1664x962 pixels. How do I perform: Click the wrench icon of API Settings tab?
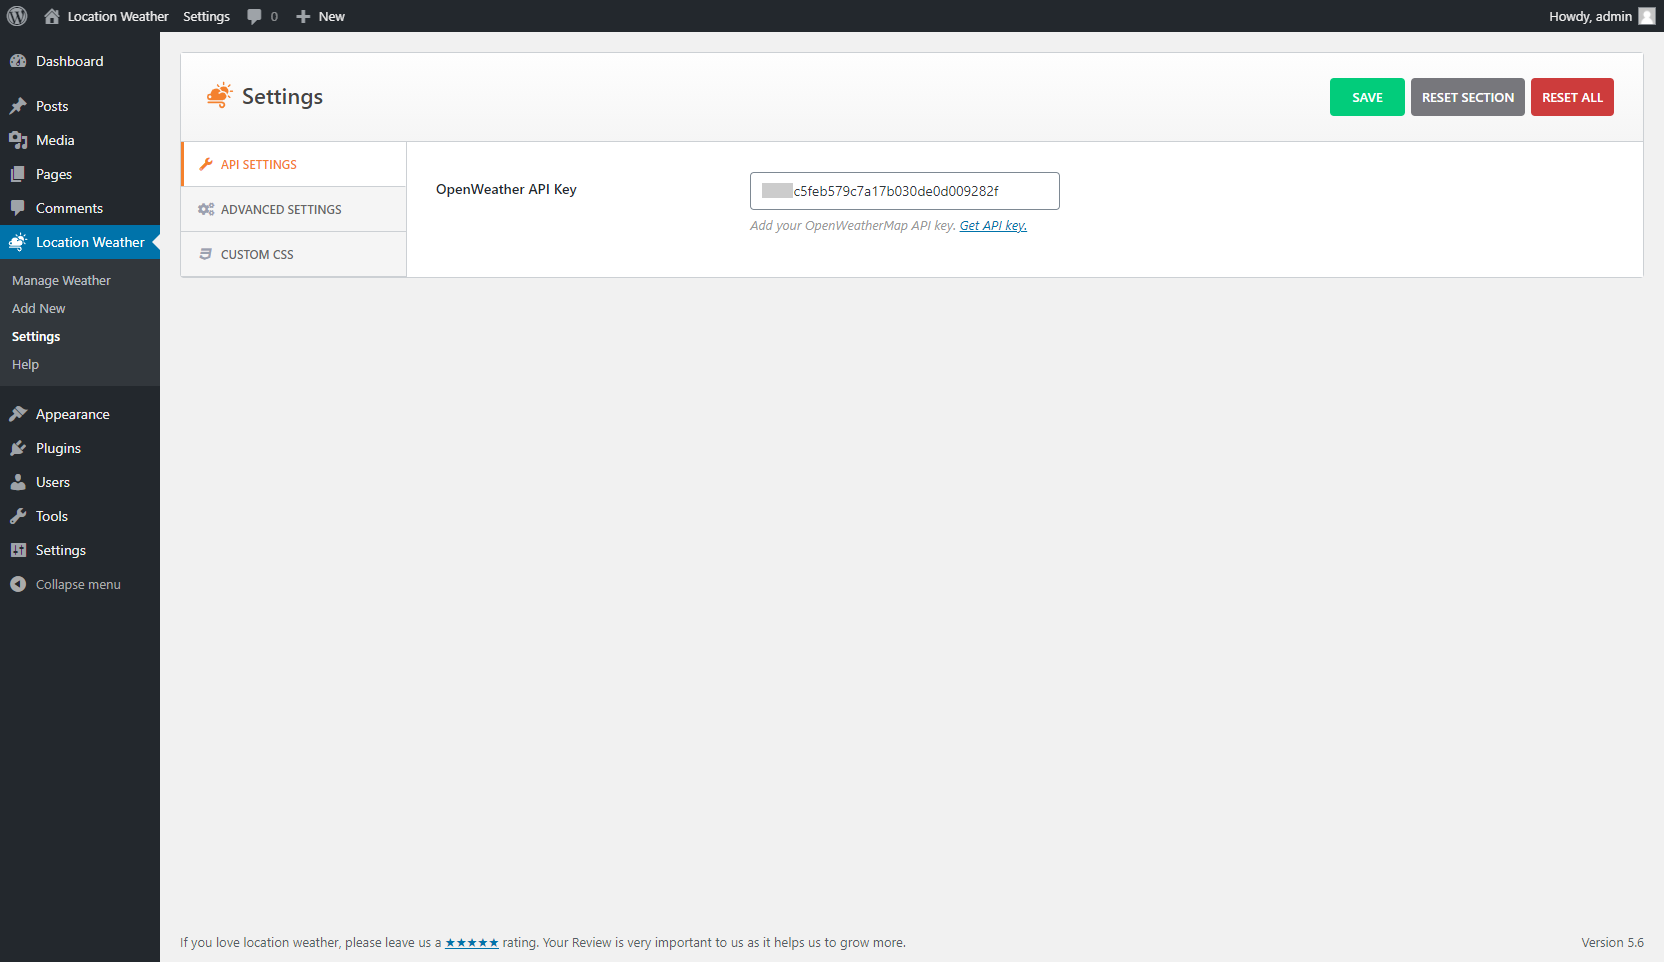coord(206,164)
